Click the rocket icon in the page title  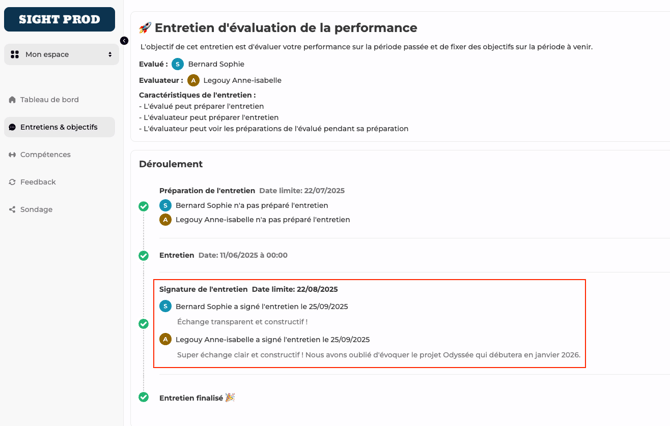coord(145,28)
